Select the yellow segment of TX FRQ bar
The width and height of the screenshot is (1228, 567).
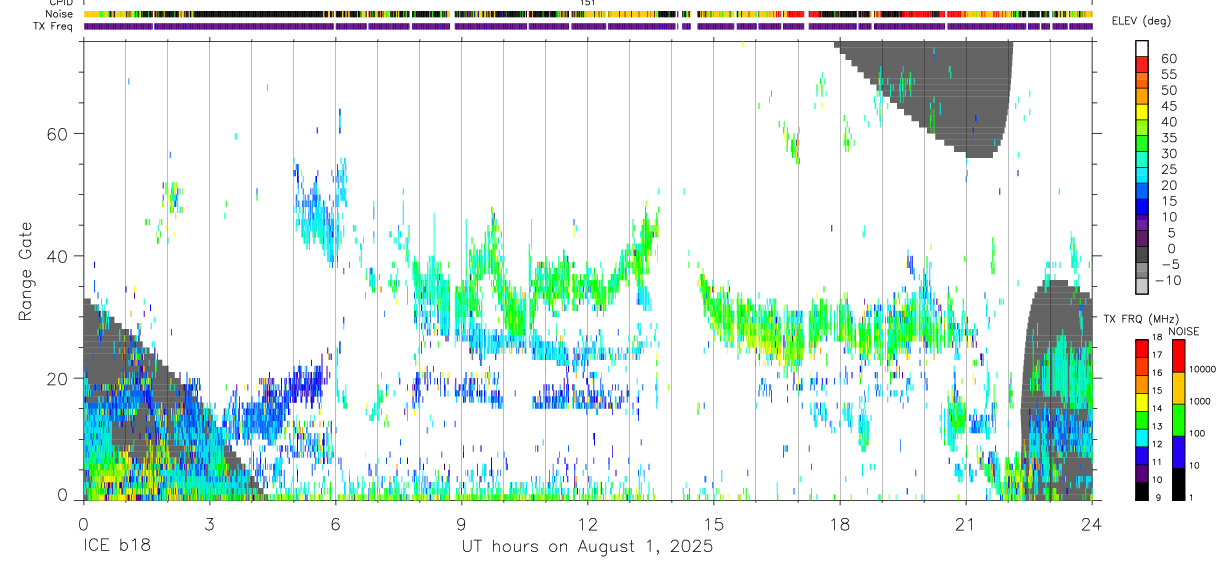point(1141,403)
